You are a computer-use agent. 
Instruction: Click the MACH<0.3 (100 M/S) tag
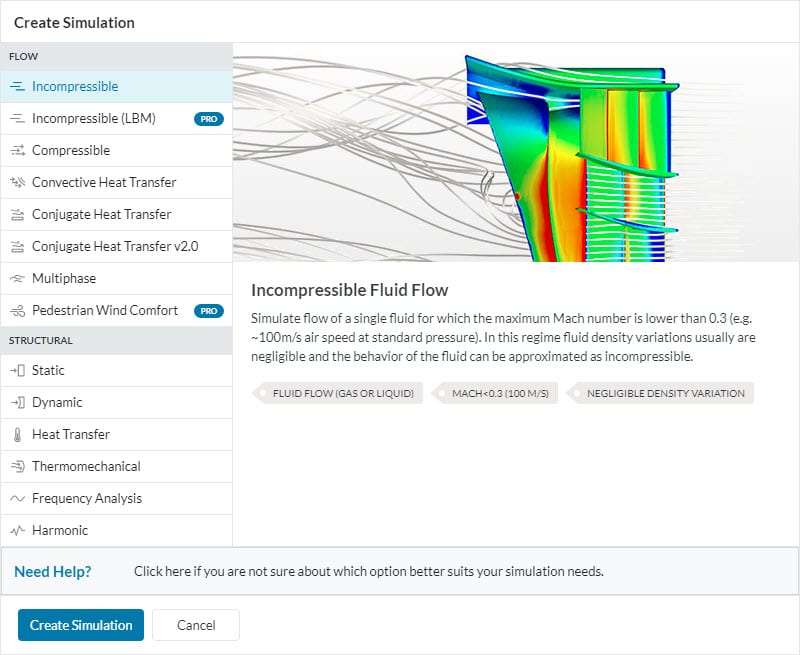506,393
